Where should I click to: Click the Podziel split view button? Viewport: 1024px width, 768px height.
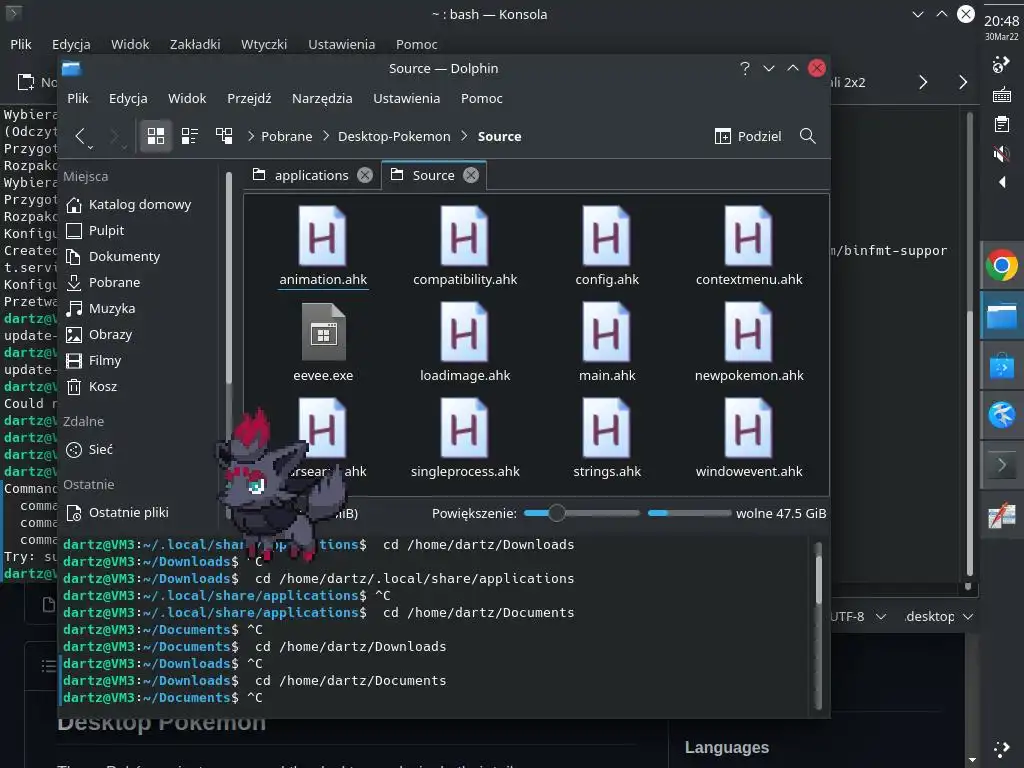tap(748, 136)
